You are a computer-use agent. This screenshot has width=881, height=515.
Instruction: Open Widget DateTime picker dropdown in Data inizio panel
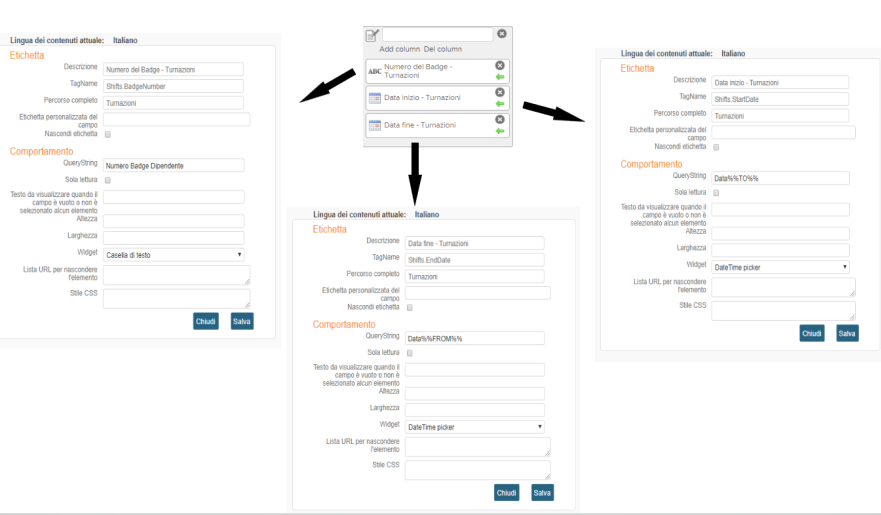[x=780, y=267]
